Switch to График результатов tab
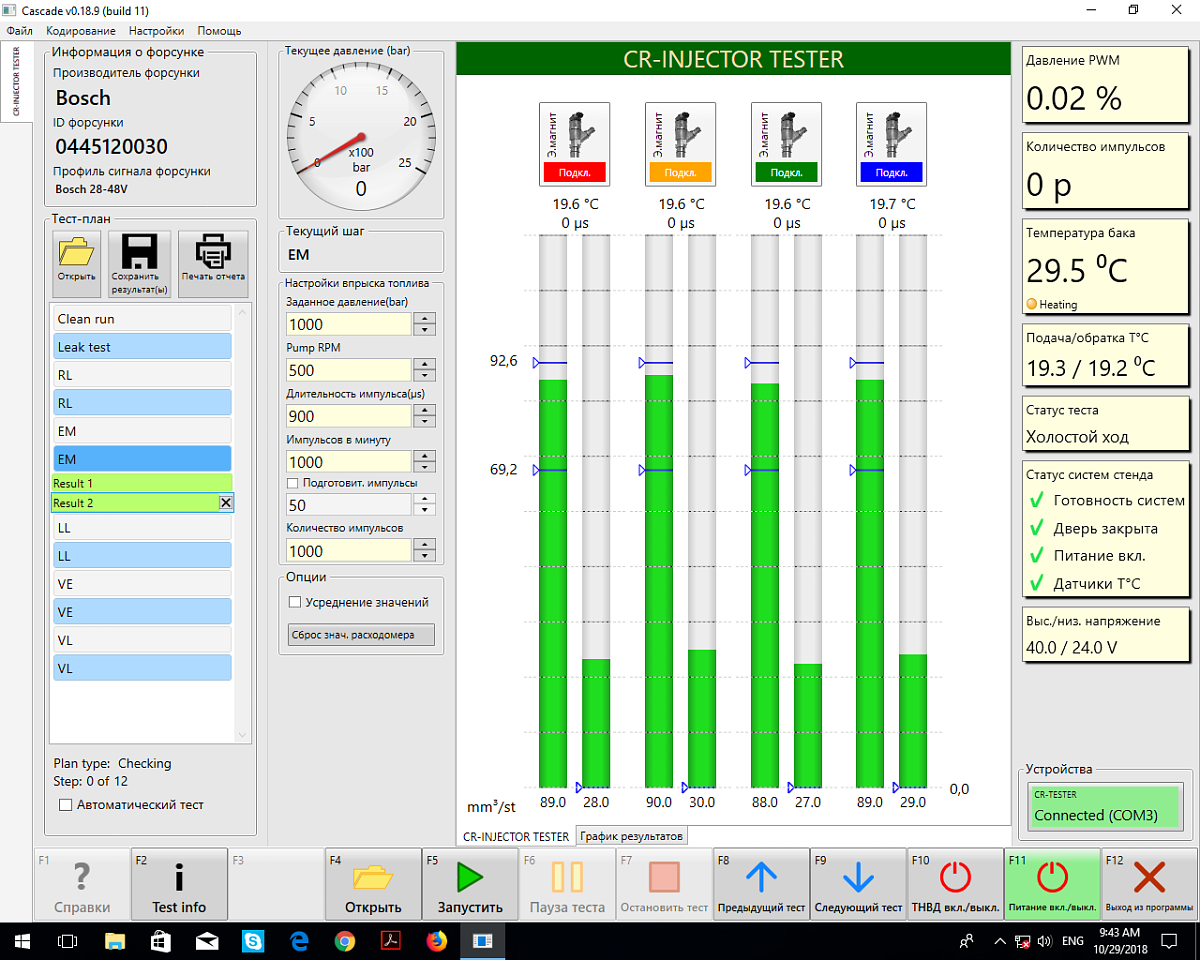Viewport: 1200px width, 960px height. pyautogui.click(x=632, y=836)
